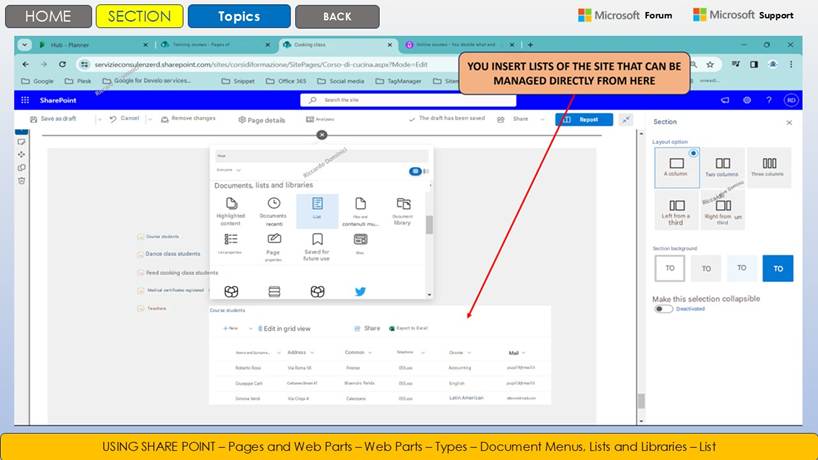
Task: Click the Search the site field
Action: coord(408,100)
